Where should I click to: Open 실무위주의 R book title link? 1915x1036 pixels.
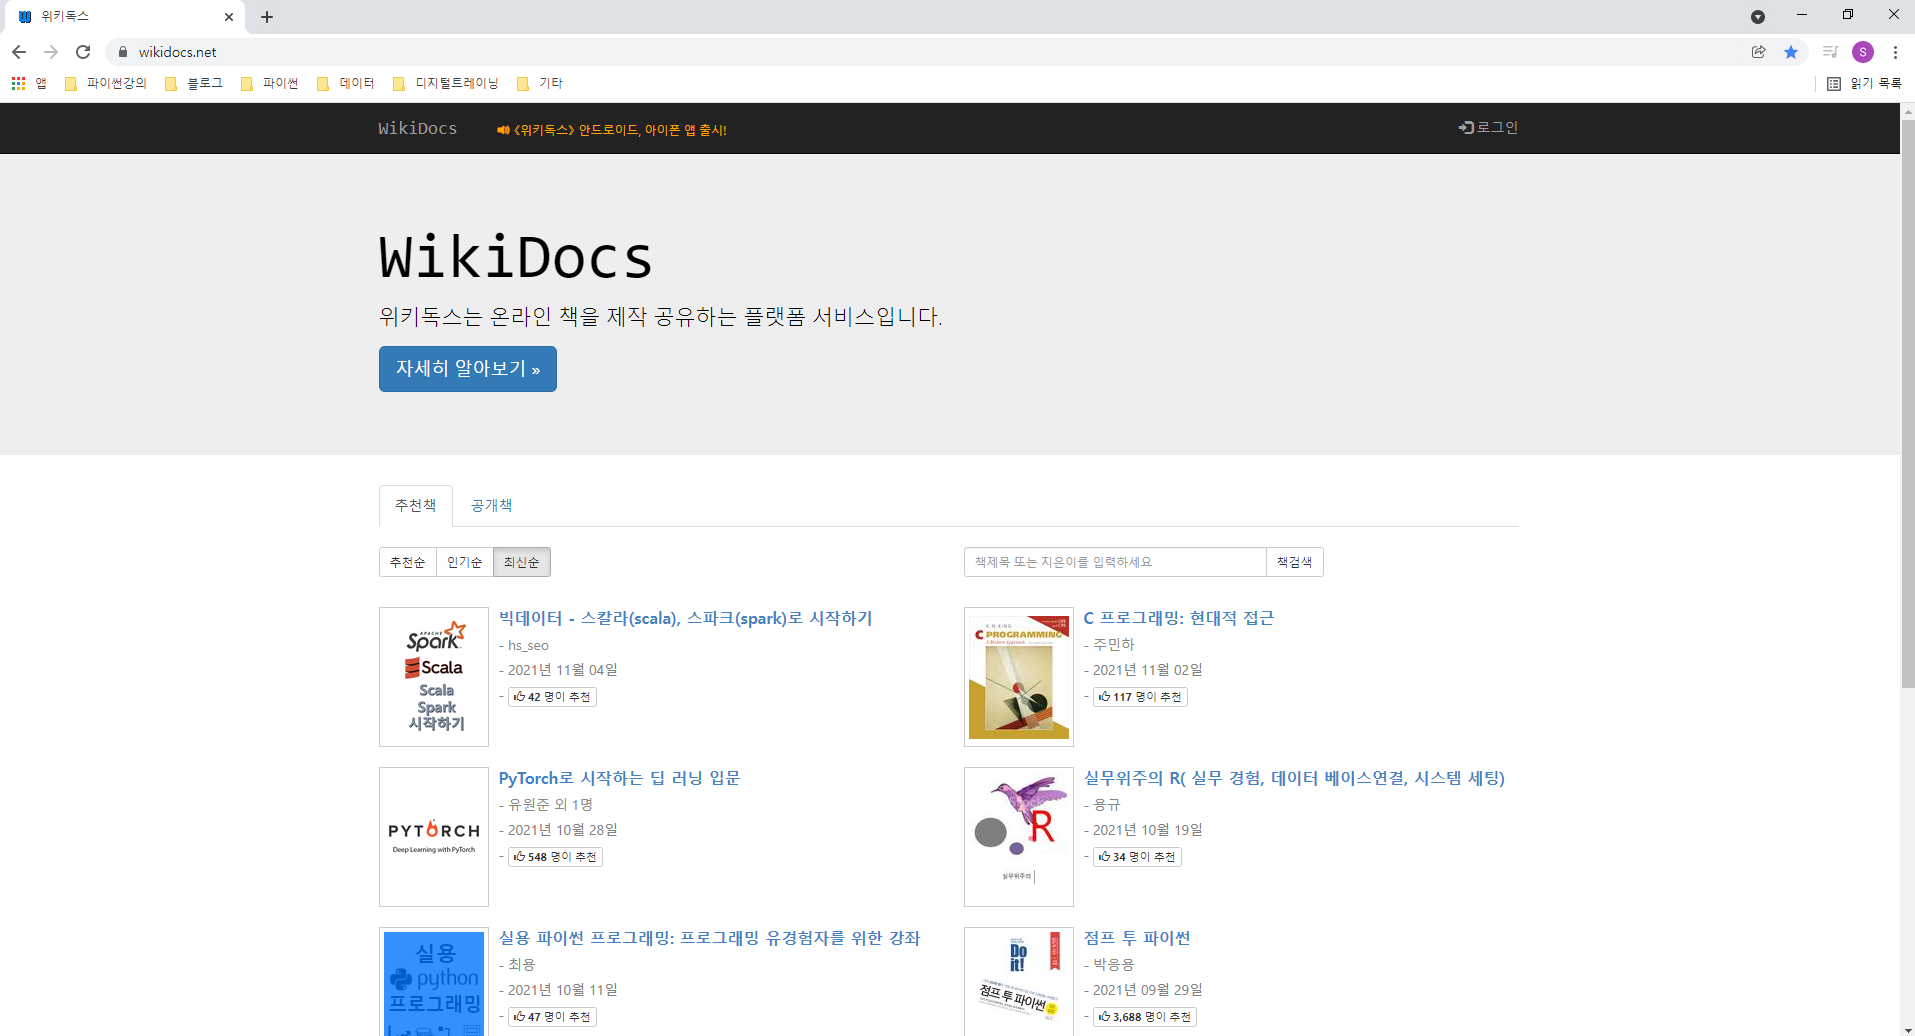(x=1294, y=778)
